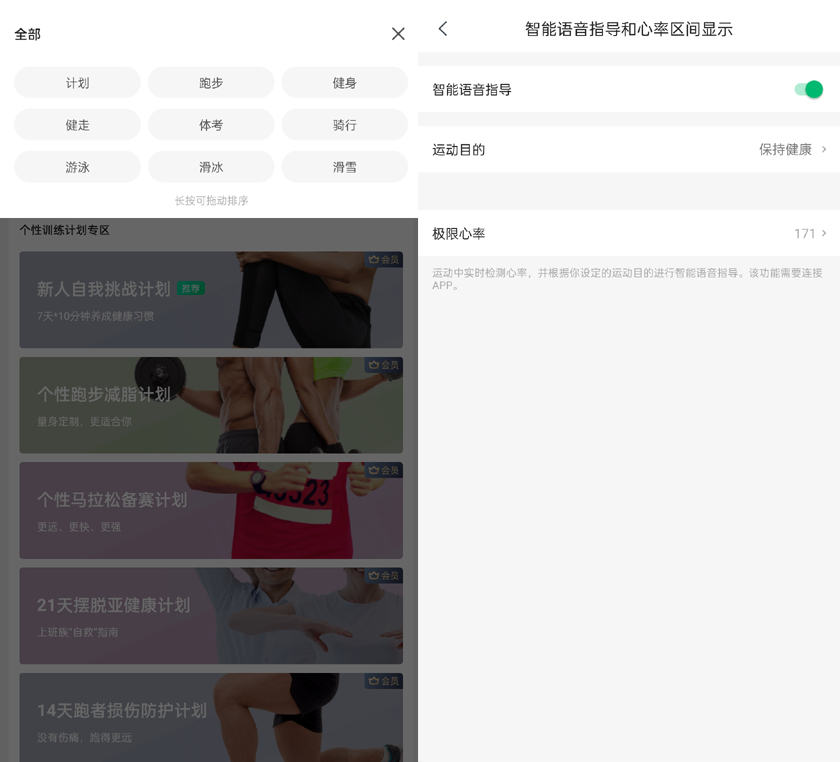
Task: Tap the chevron next to 保持健康
Action: tap(824, 150)
